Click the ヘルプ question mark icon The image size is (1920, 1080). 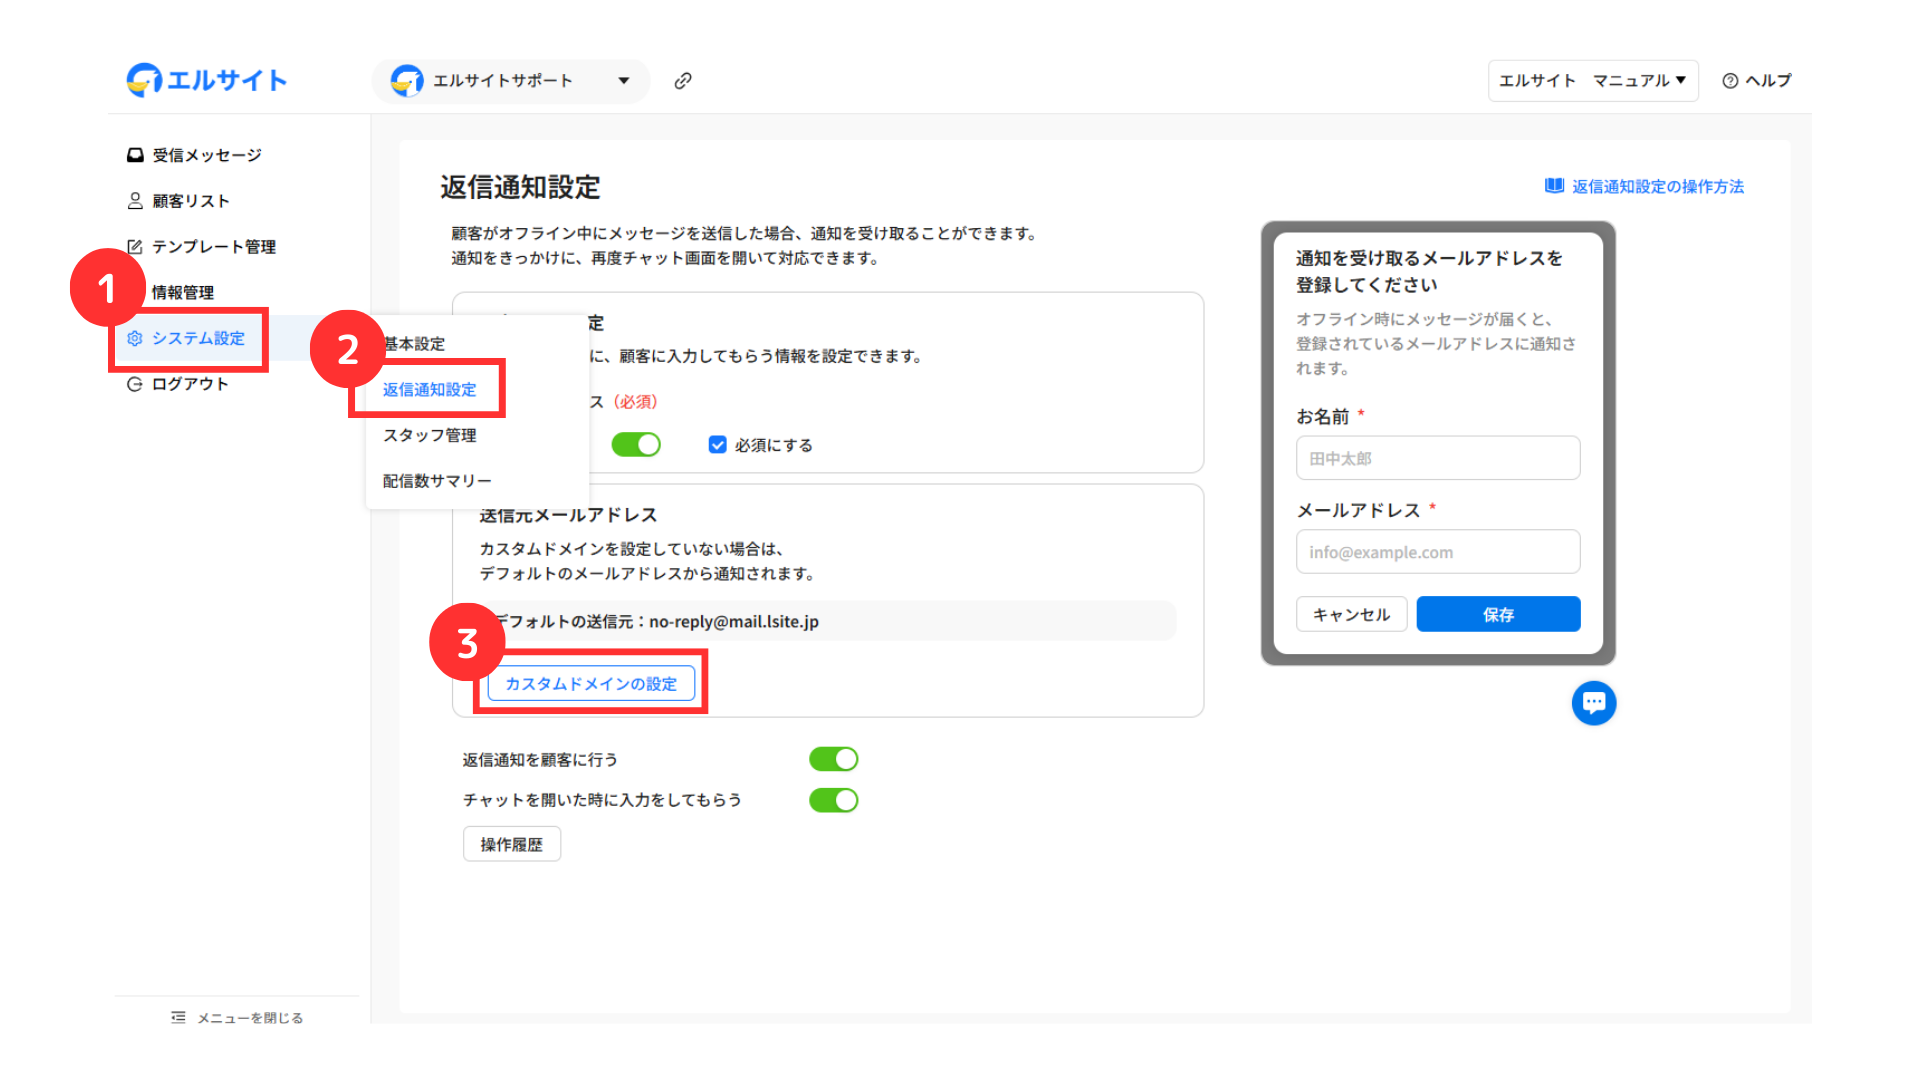(x=1730, y=81)
